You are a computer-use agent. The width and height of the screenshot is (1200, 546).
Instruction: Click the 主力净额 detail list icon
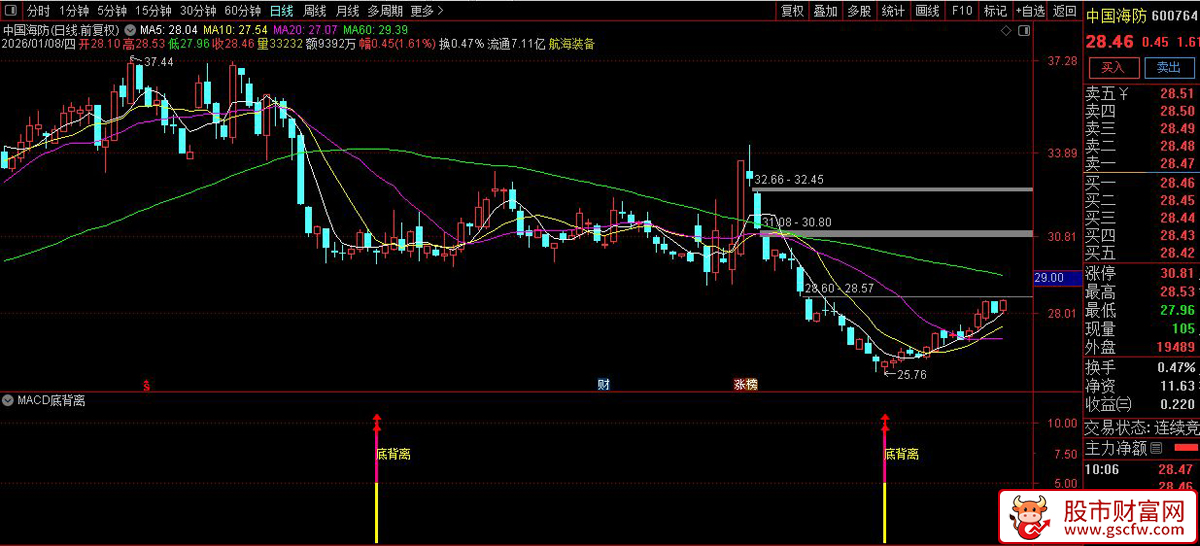click(1157, 448)
